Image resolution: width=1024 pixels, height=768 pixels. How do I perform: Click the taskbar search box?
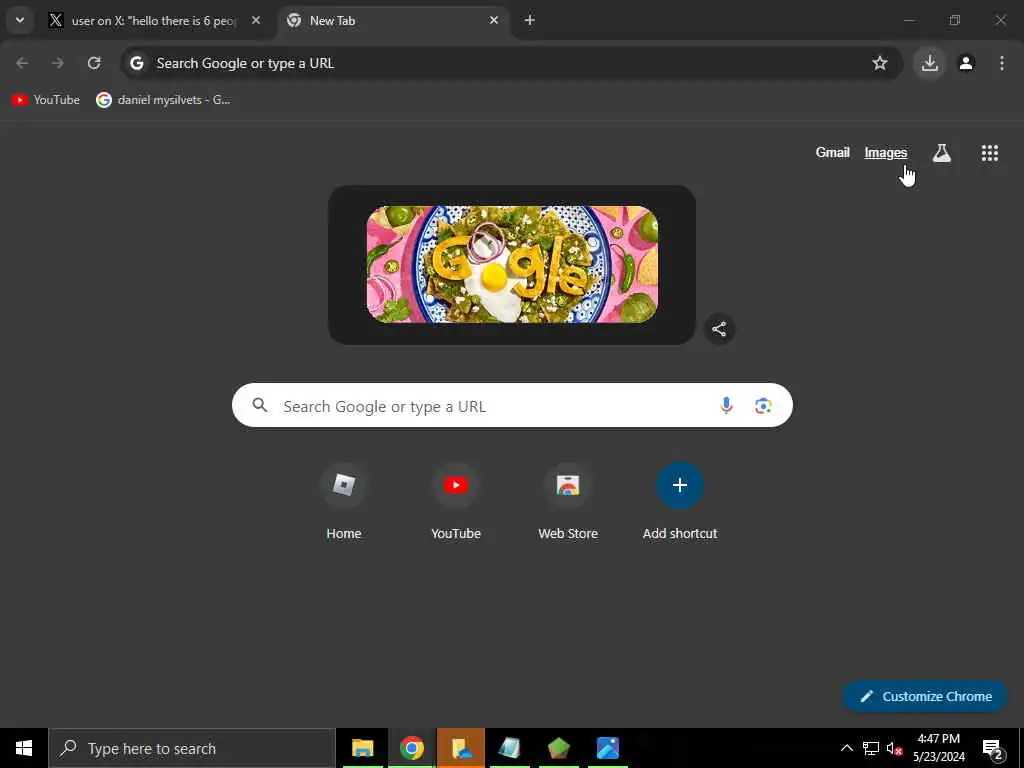point(192,748)
